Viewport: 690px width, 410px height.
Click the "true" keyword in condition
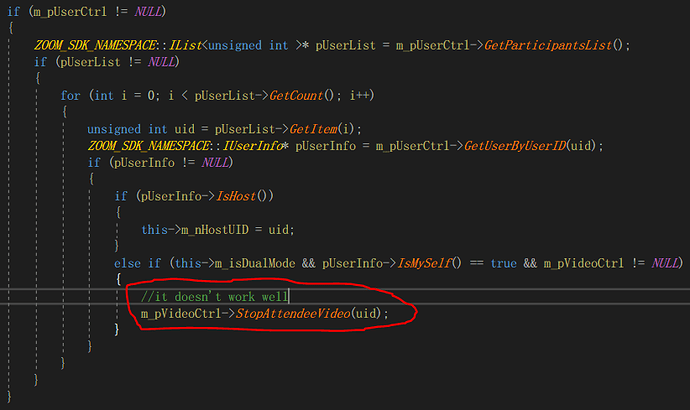(503, 263)
